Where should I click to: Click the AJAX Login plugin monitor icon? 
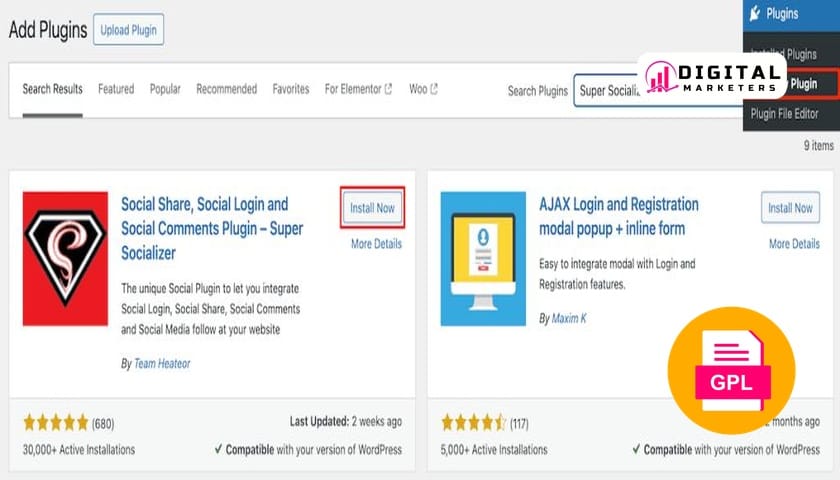tap(483, 258)
